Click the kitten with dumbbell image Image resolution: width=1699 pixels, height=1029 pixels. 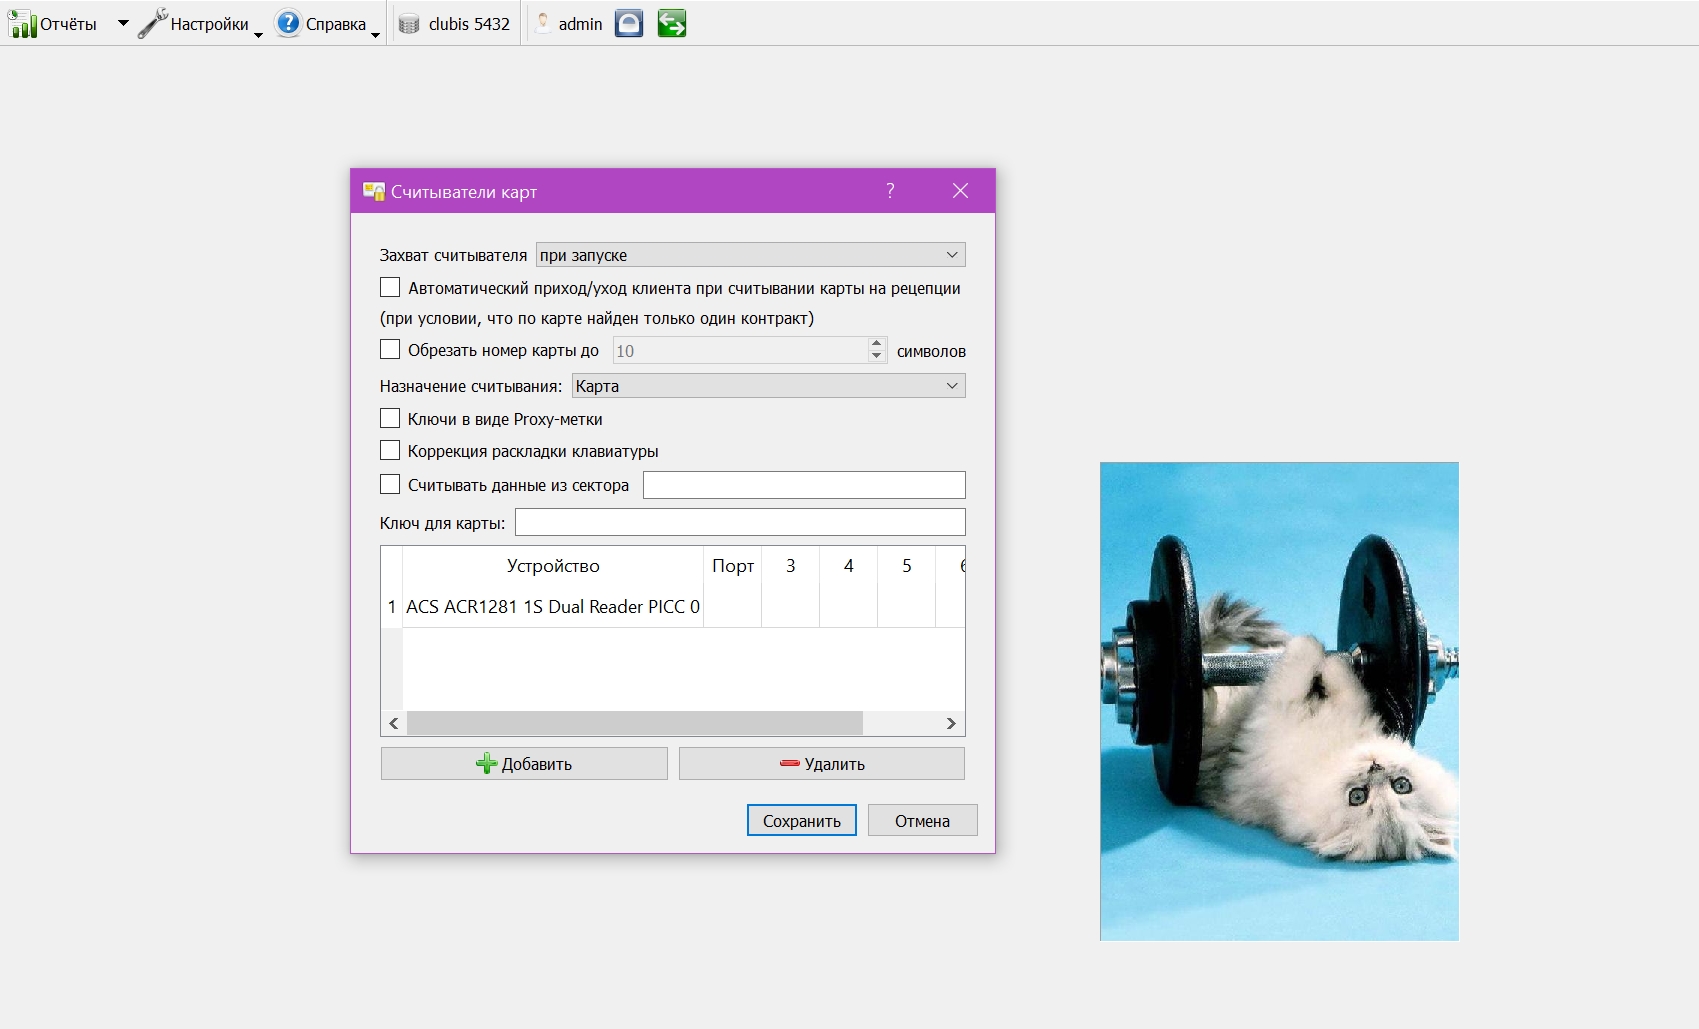click(x=1279, y=701)
